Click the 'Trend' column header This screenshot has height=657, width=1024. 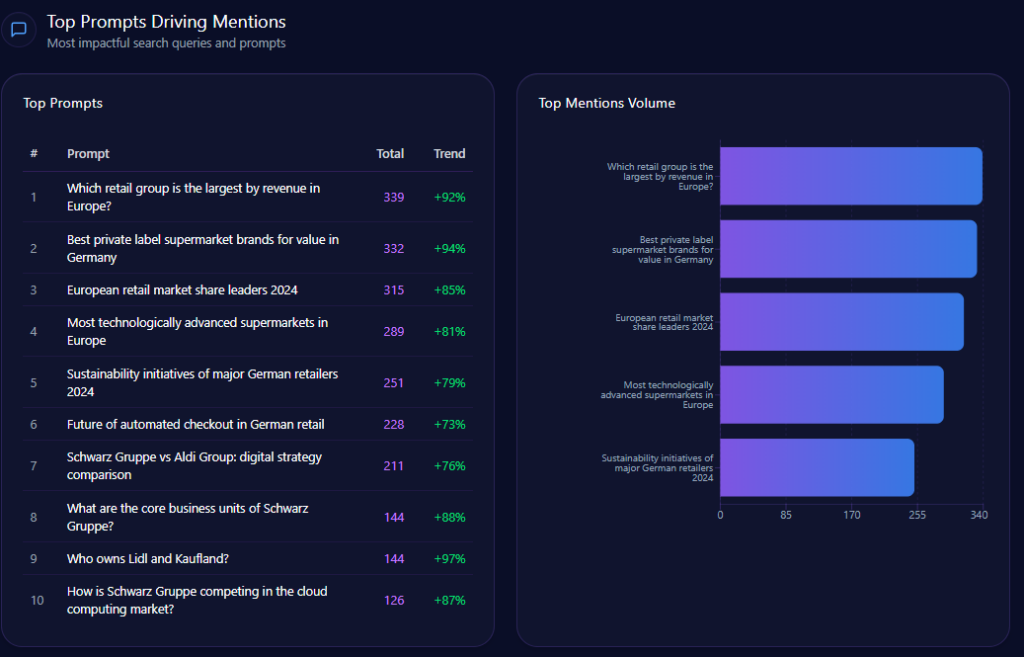tap(449, 154)
